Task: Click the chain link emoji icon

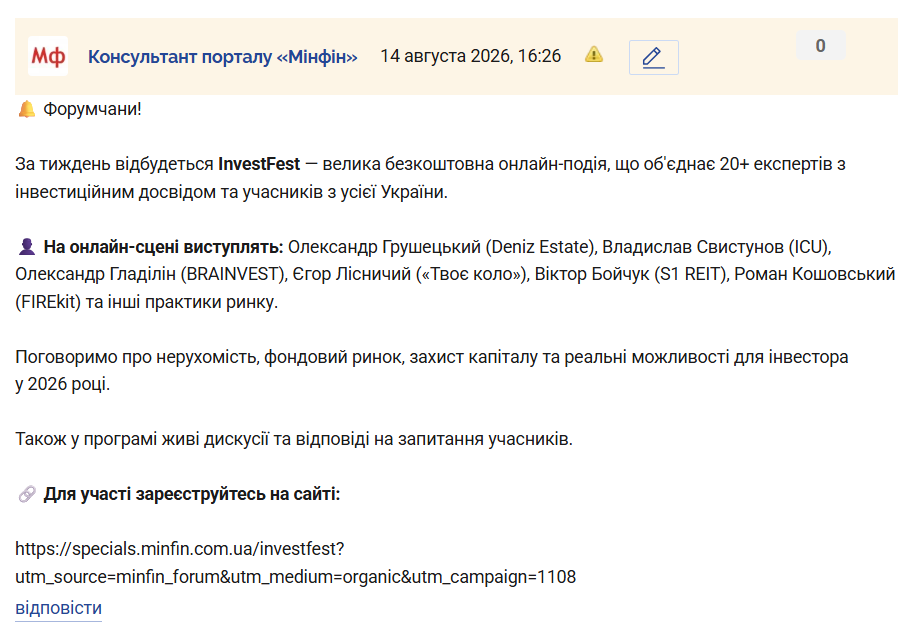Action: (x=27, y=494)
